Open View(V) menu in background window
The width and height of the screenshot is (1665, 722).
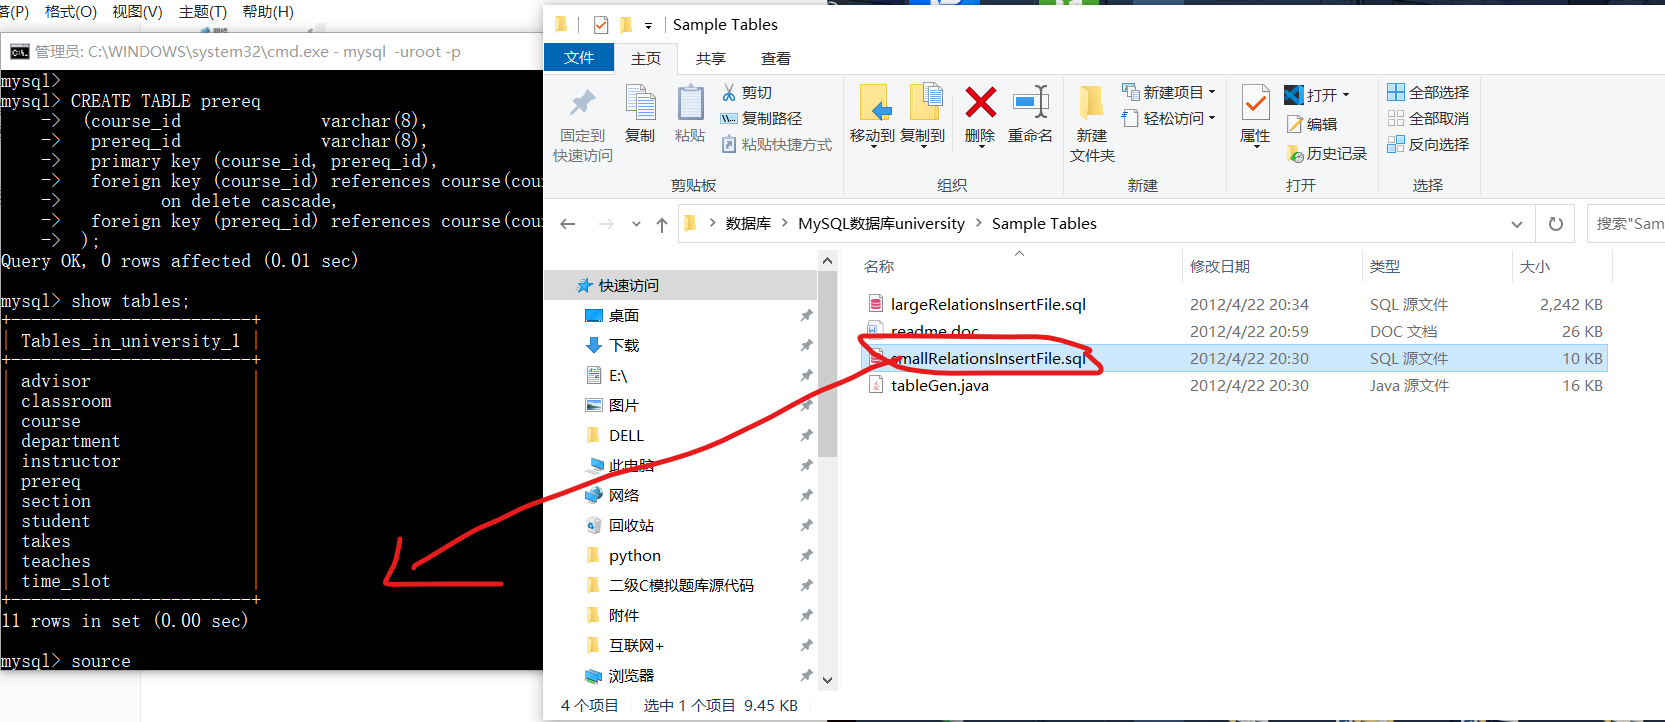point(137,12)
